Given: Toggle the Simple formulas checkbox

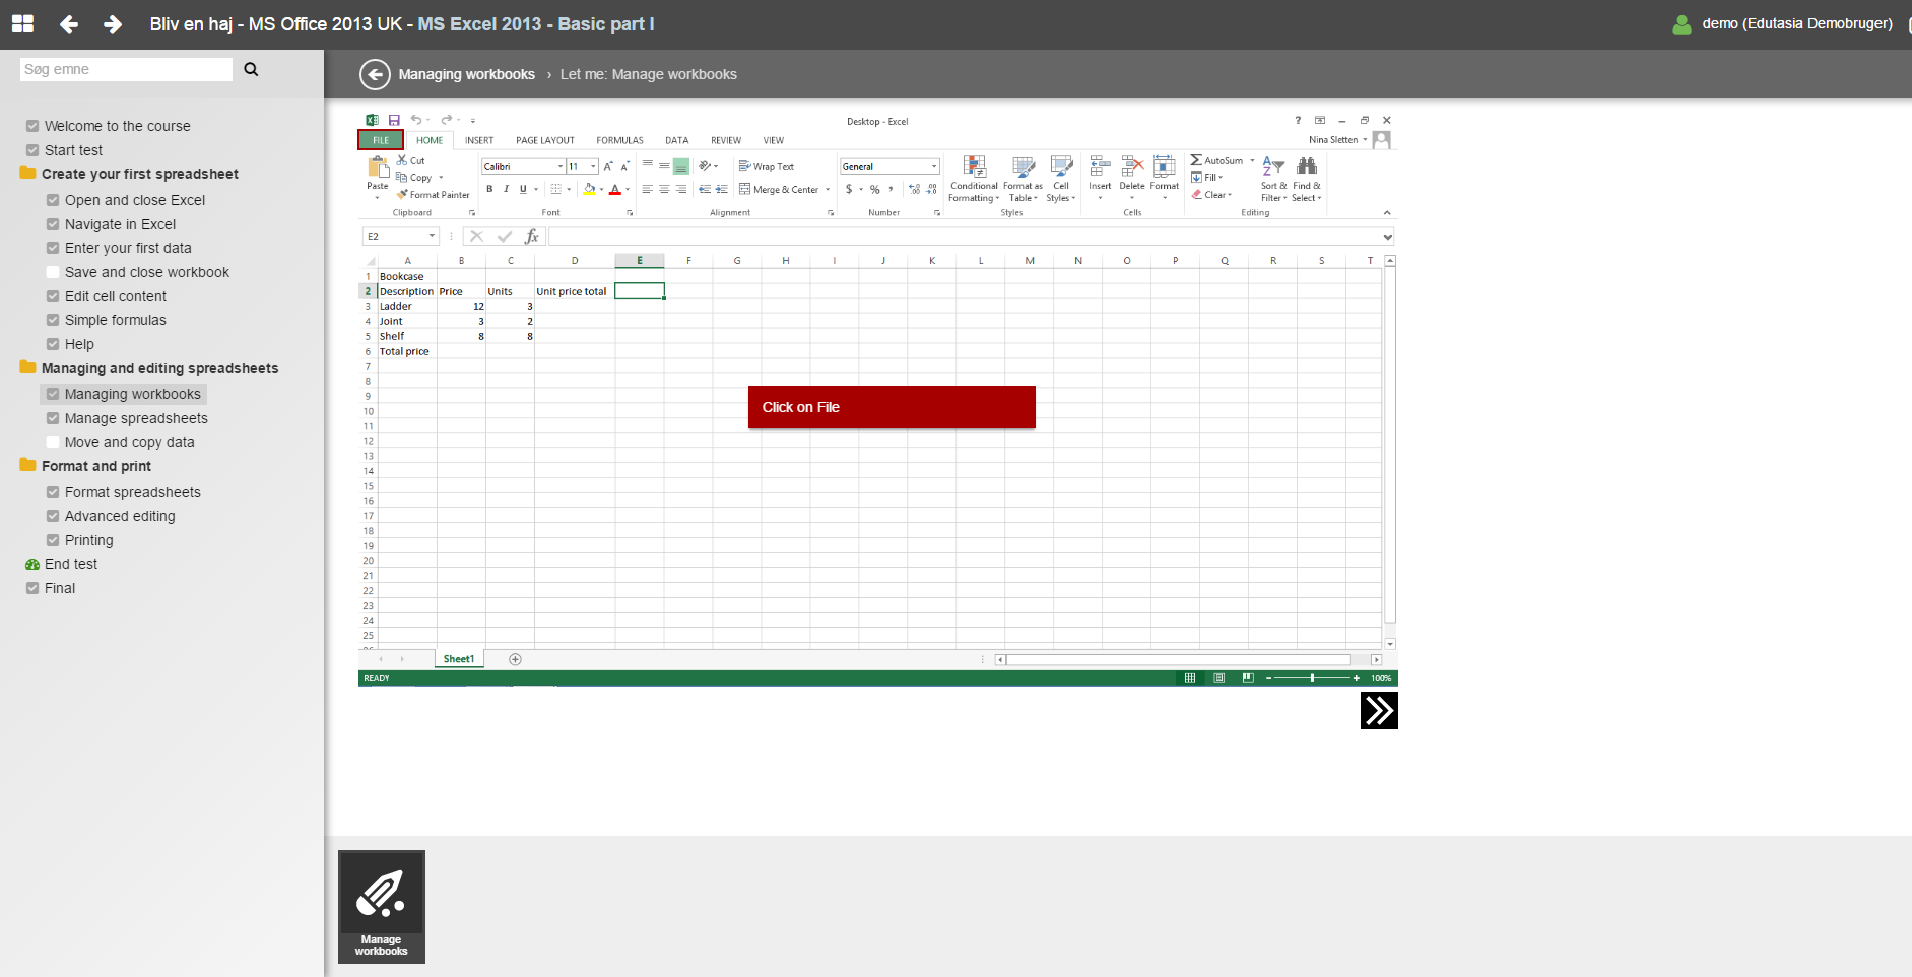Looking at the screenshot, I should click(x=53, y=320).
